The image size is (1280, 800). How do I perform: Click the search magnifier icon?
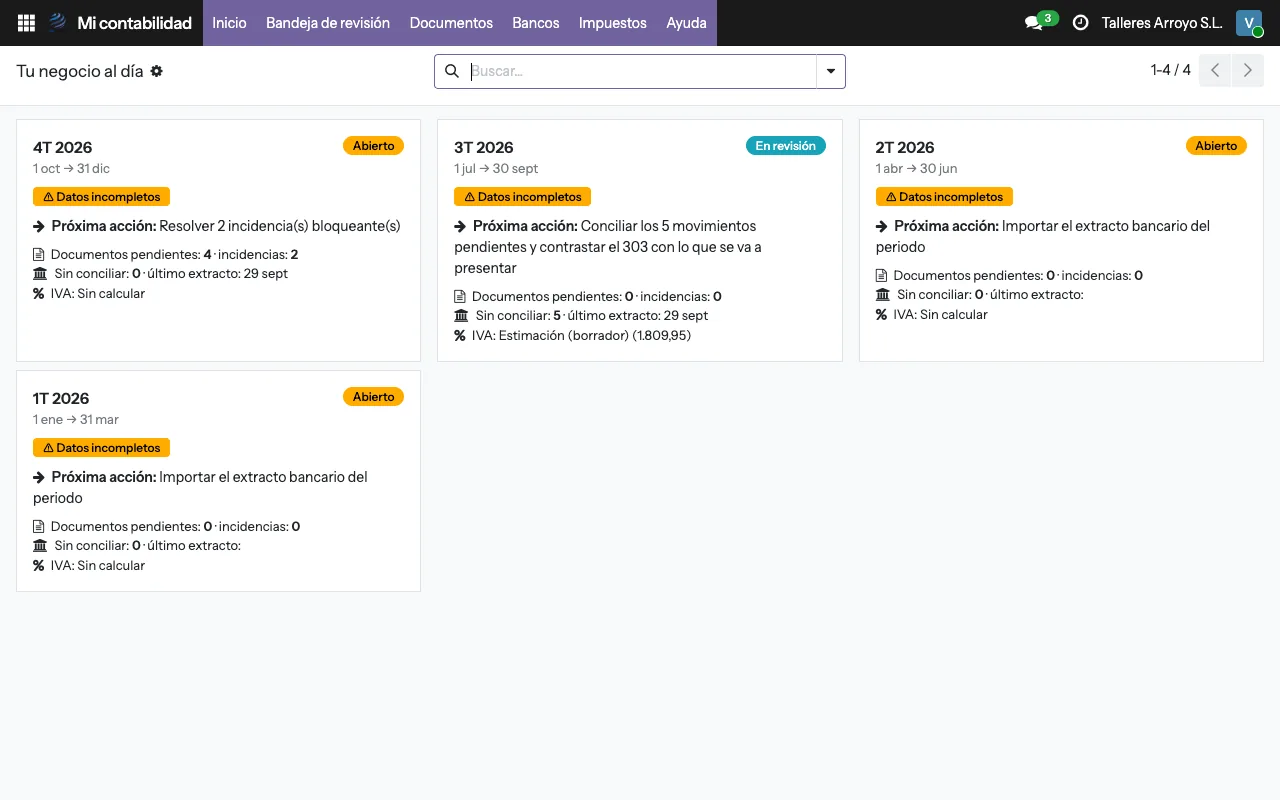[452, 71]
